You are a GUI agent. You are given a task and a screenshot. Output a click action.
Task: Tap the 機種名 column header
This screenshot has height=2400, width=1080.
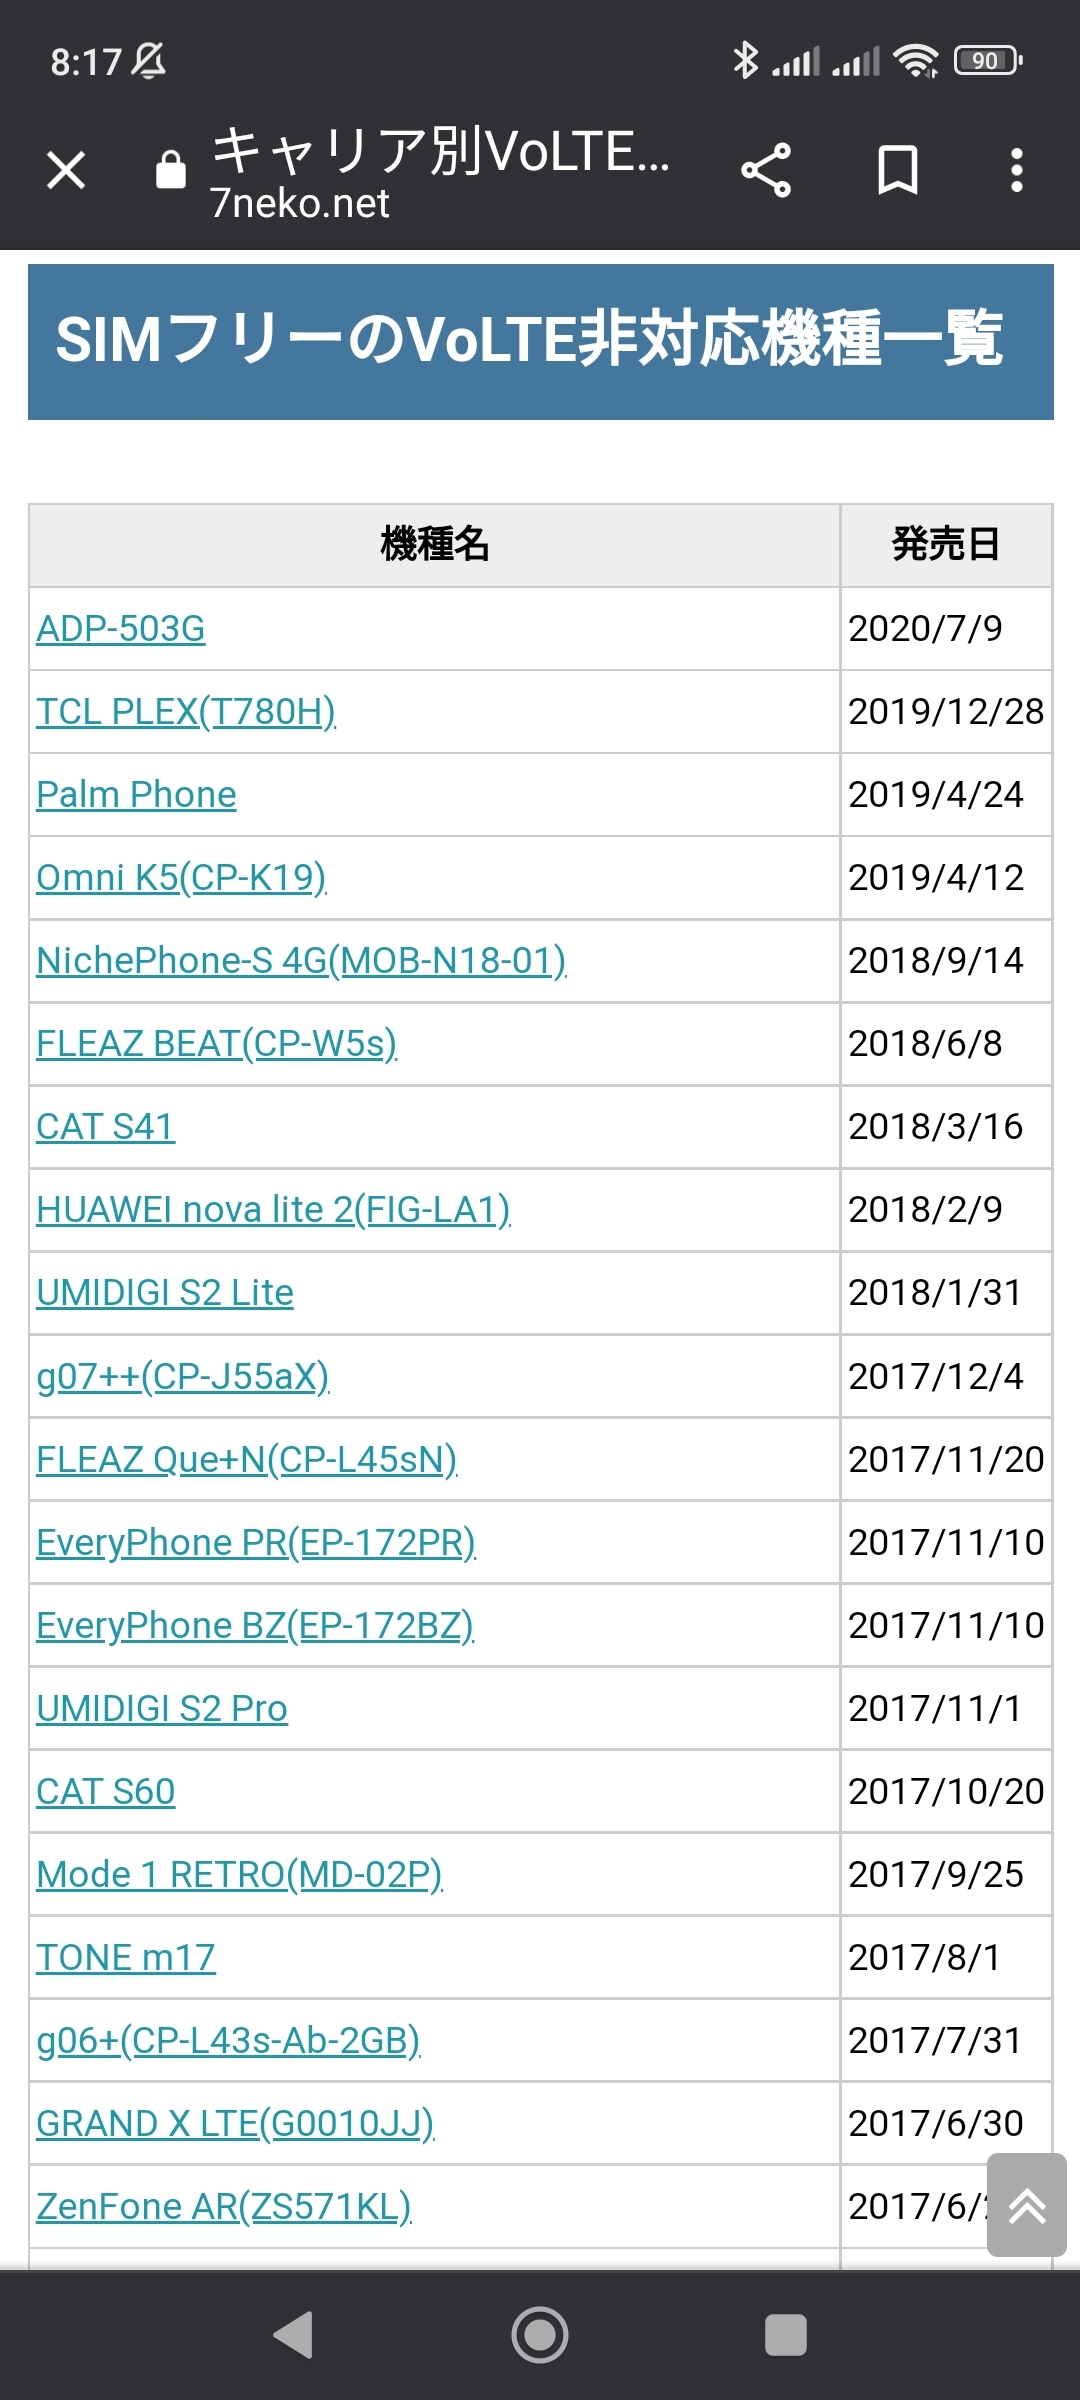point(434,545)
